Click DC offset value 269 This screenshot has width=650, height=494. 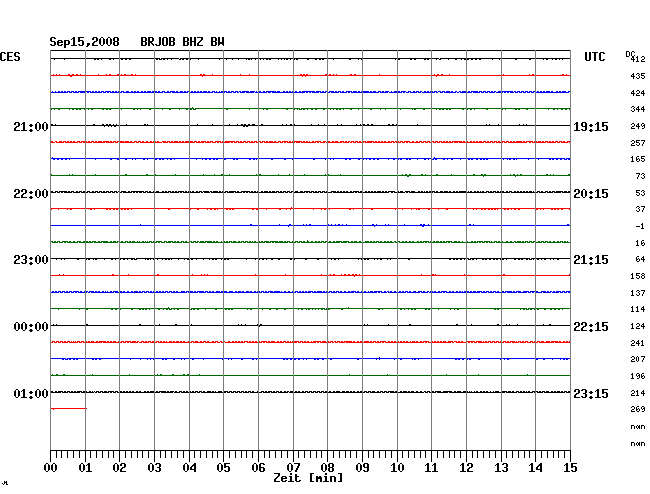click(638, 409)
